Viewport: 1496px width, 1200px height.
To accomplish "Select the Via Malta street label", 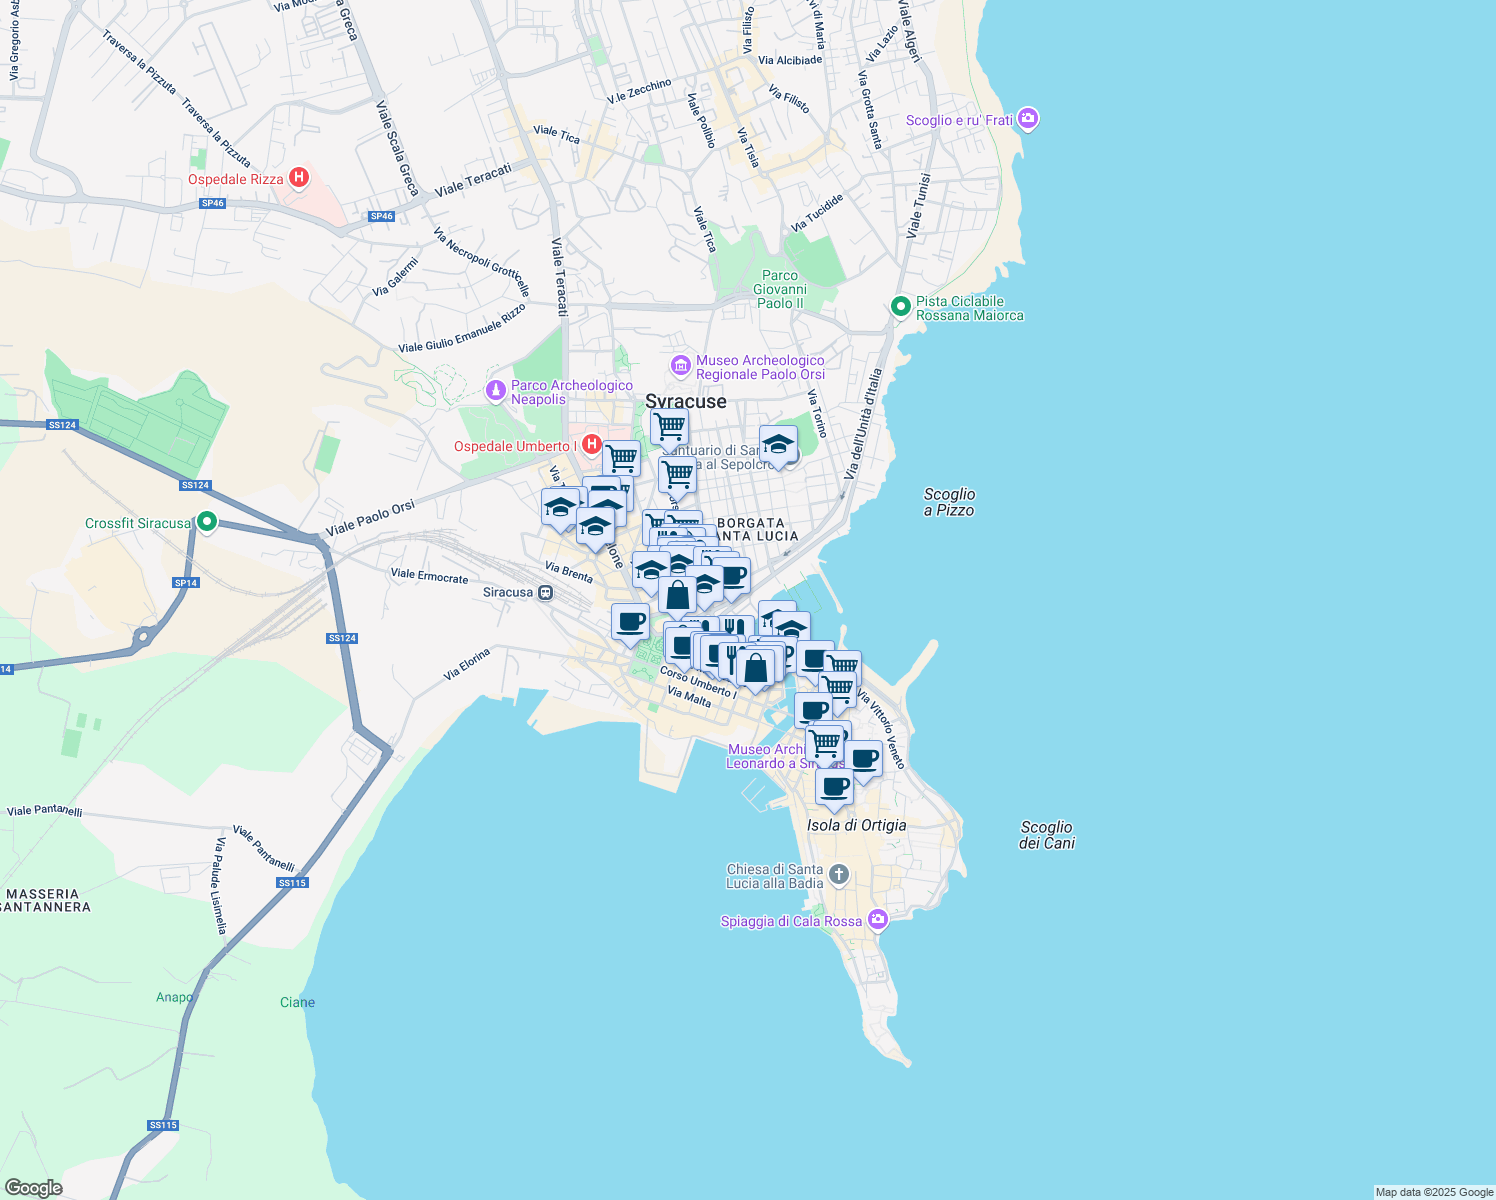I will coord(689,697).
